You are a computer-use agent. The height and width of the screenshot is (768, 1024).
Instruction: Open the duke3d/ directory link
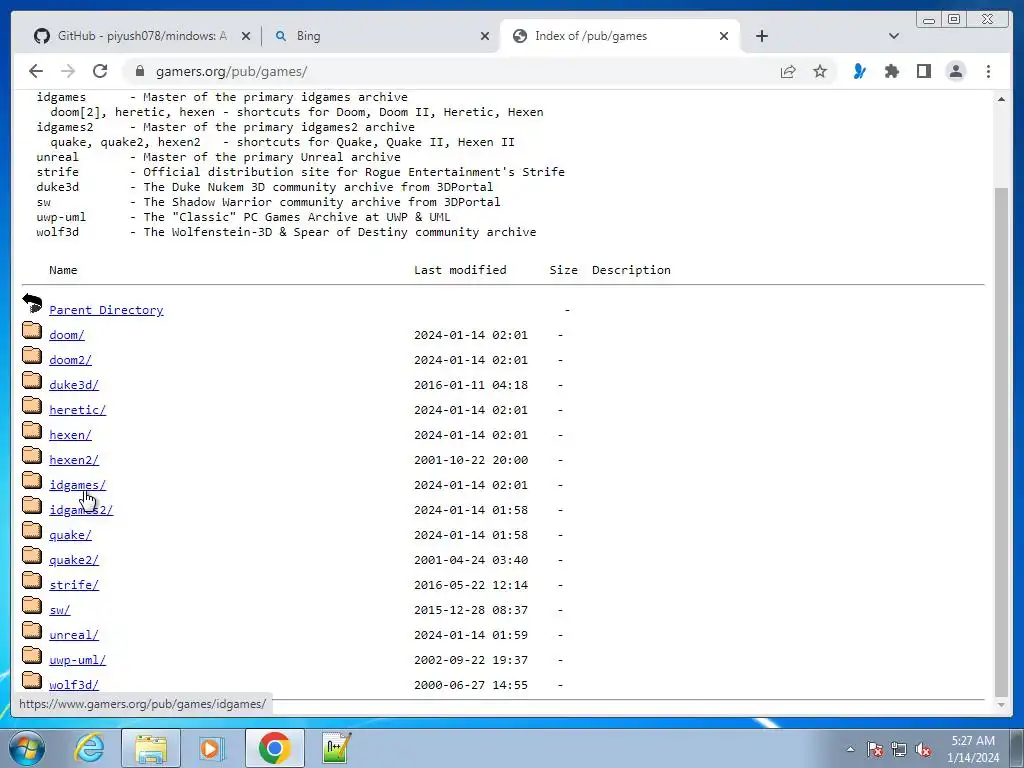pyautogui.click(x=74, y=385)
